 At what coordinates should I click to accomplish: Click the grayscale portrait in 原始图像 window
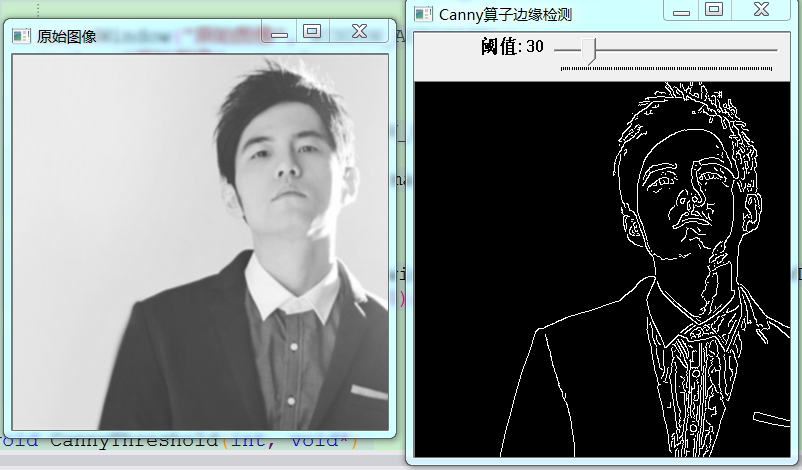pos(200,242)
